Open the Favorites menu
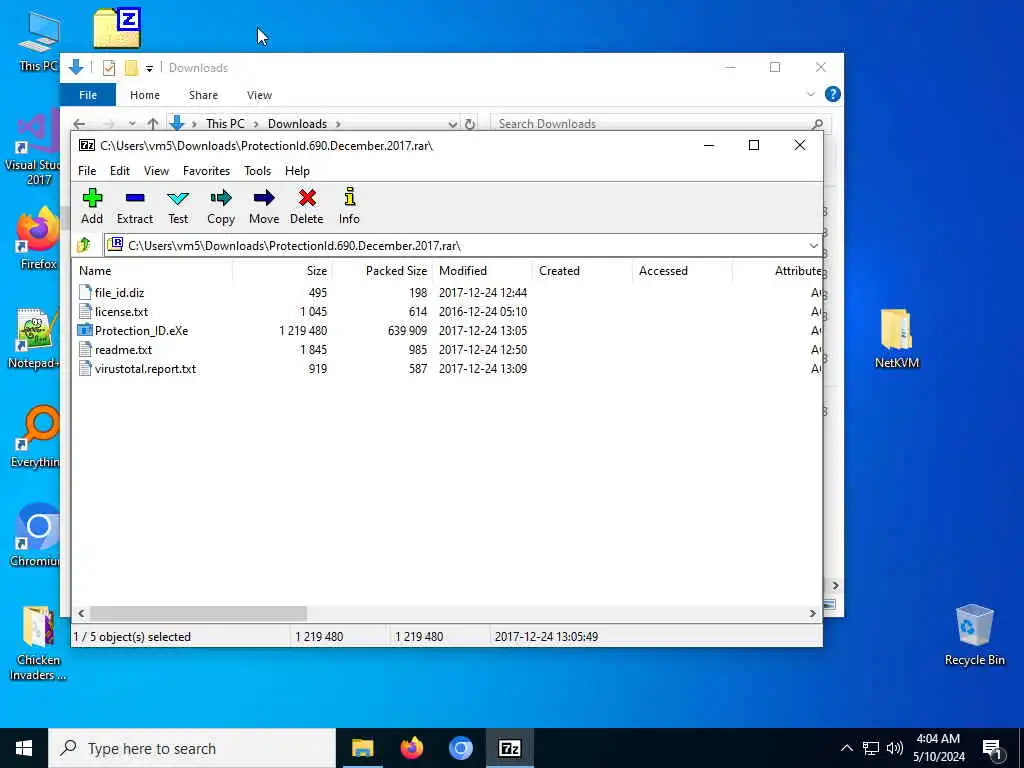 [206, 170]
